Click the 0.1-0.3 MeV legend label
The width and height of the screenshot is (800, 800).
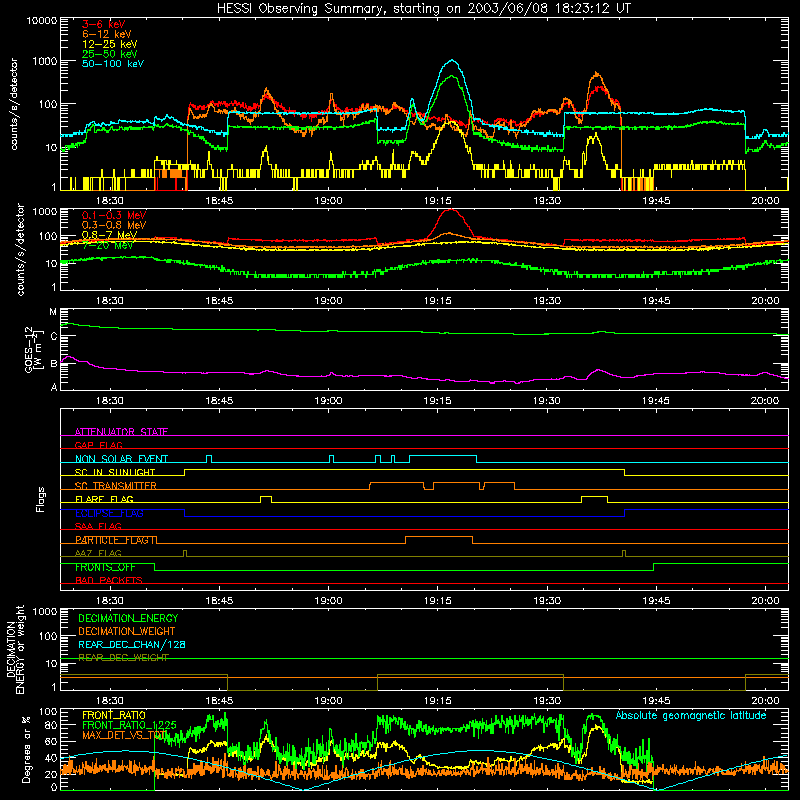pyautogui.click(x=114, y=215)
